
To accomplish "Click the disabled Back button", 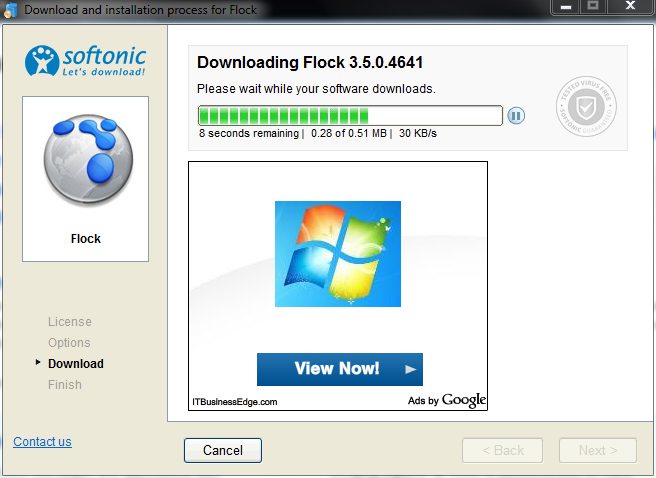I will click(x=502, y=450).
